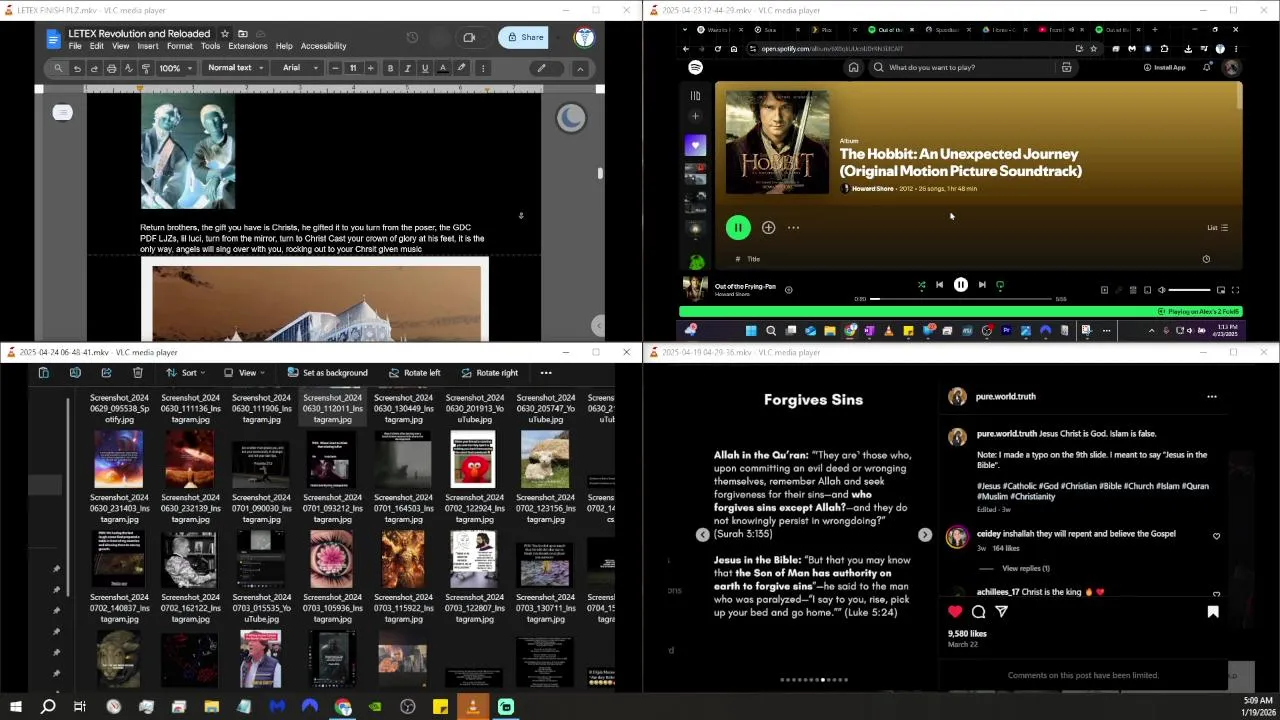Toggle shuffle in Spotify player
Viewport: 1280px width, 720px height.
coord(921,285)
